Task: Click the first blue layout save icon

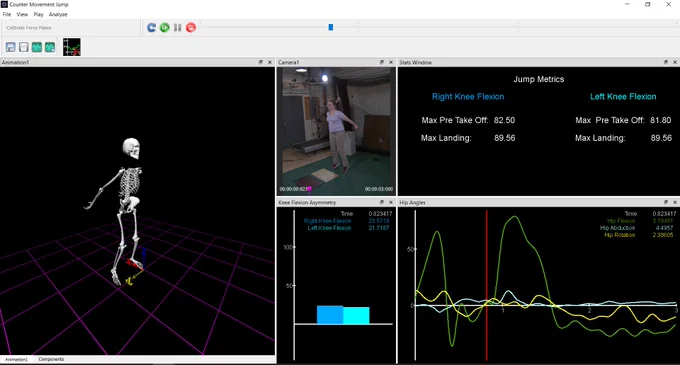Action: [10, 47]
